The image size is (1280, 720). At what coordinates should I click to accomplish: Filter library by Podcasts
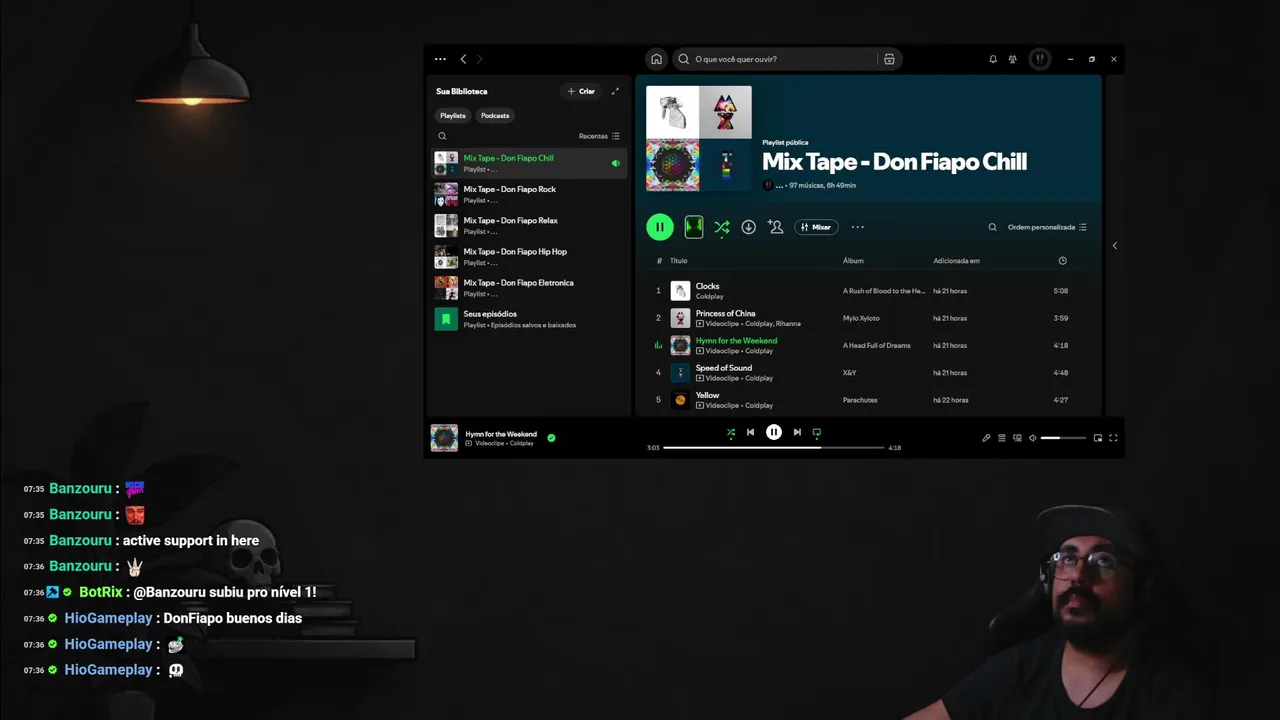pos(495,116)
